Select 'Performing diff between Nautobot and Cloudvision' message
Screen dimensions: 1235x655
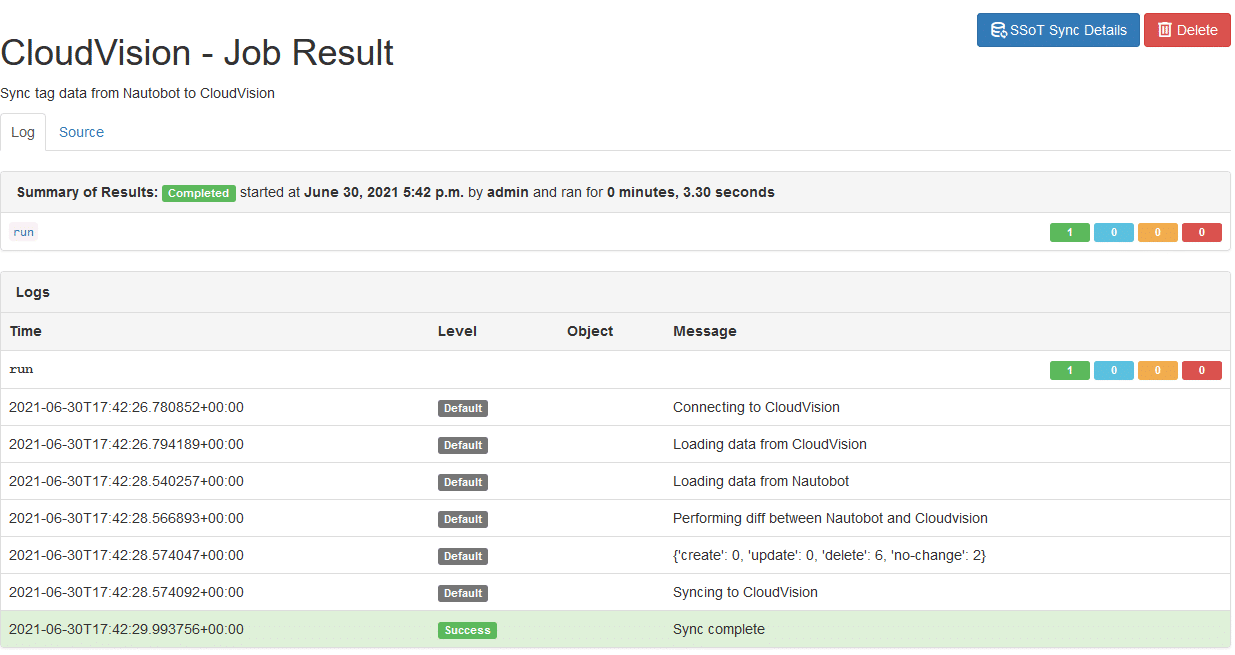tap(830, 518)
